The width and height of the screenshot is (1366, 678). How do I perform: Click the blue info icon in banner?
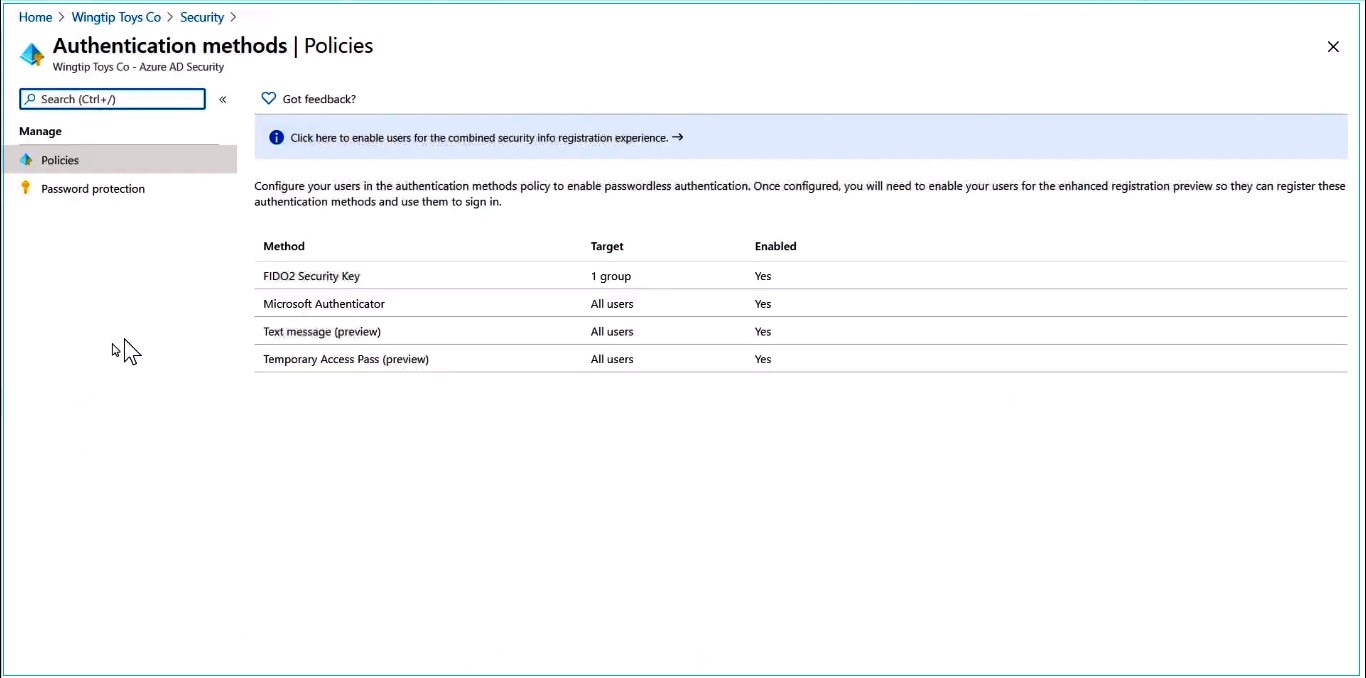pos(277,138)
